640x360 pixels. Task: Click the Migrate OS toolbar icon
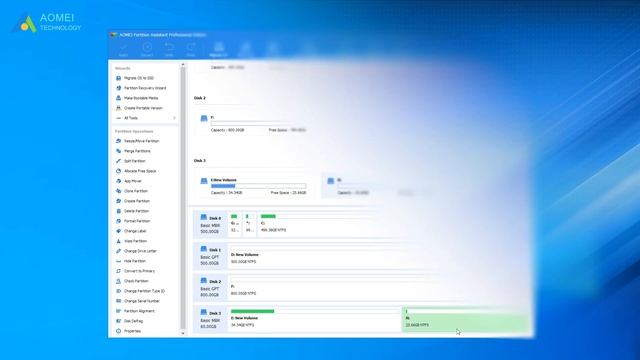click(x=218, y=49)
